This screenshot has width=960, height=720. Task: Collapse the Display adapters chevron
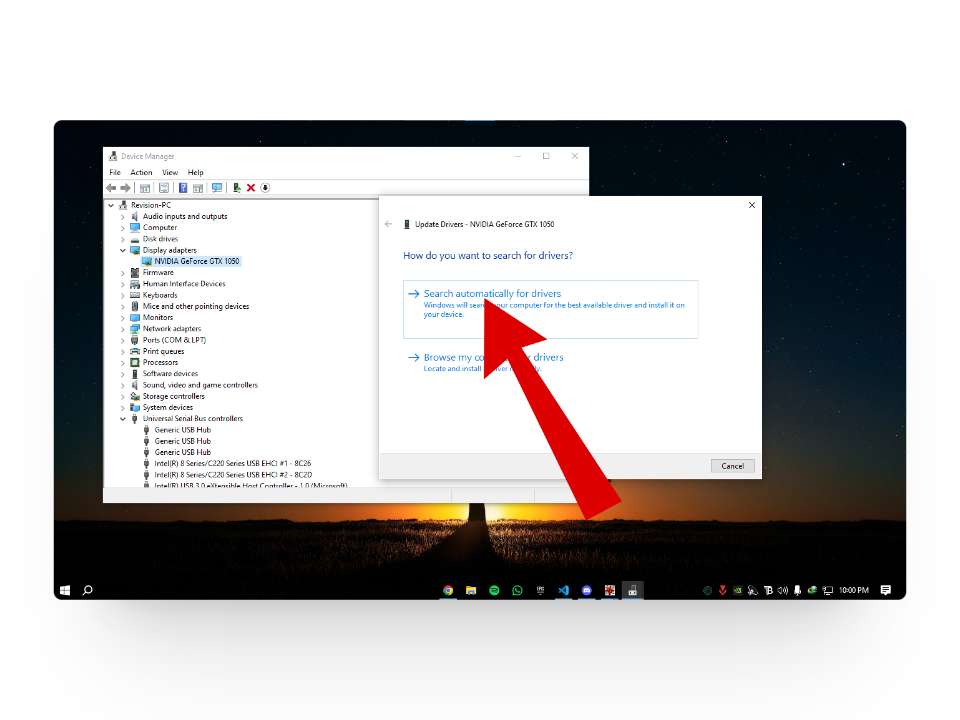click(x=122, y=250)
